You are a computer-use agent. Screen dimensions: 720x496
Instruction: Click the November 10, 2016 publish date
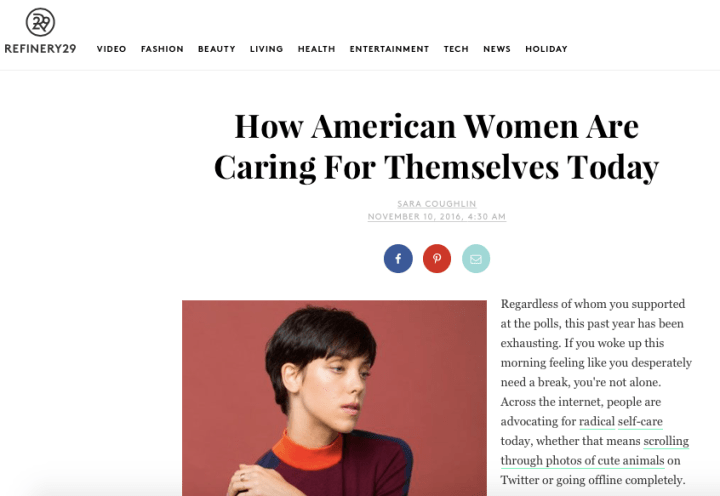point(436,217)
